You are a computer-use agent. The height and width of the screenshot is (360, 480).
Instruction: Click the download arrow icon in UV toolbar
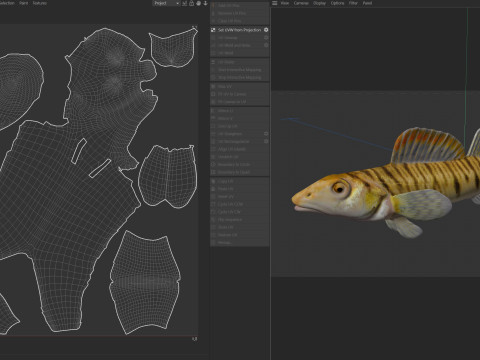[205, 3]
